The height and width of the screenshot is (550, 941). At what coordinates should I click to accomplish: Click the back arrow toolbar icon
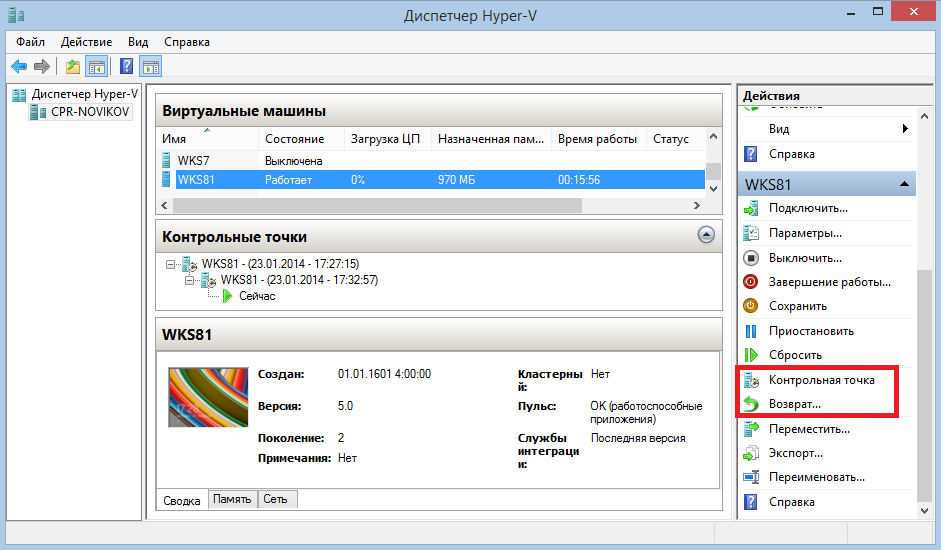tap(19, 67)
